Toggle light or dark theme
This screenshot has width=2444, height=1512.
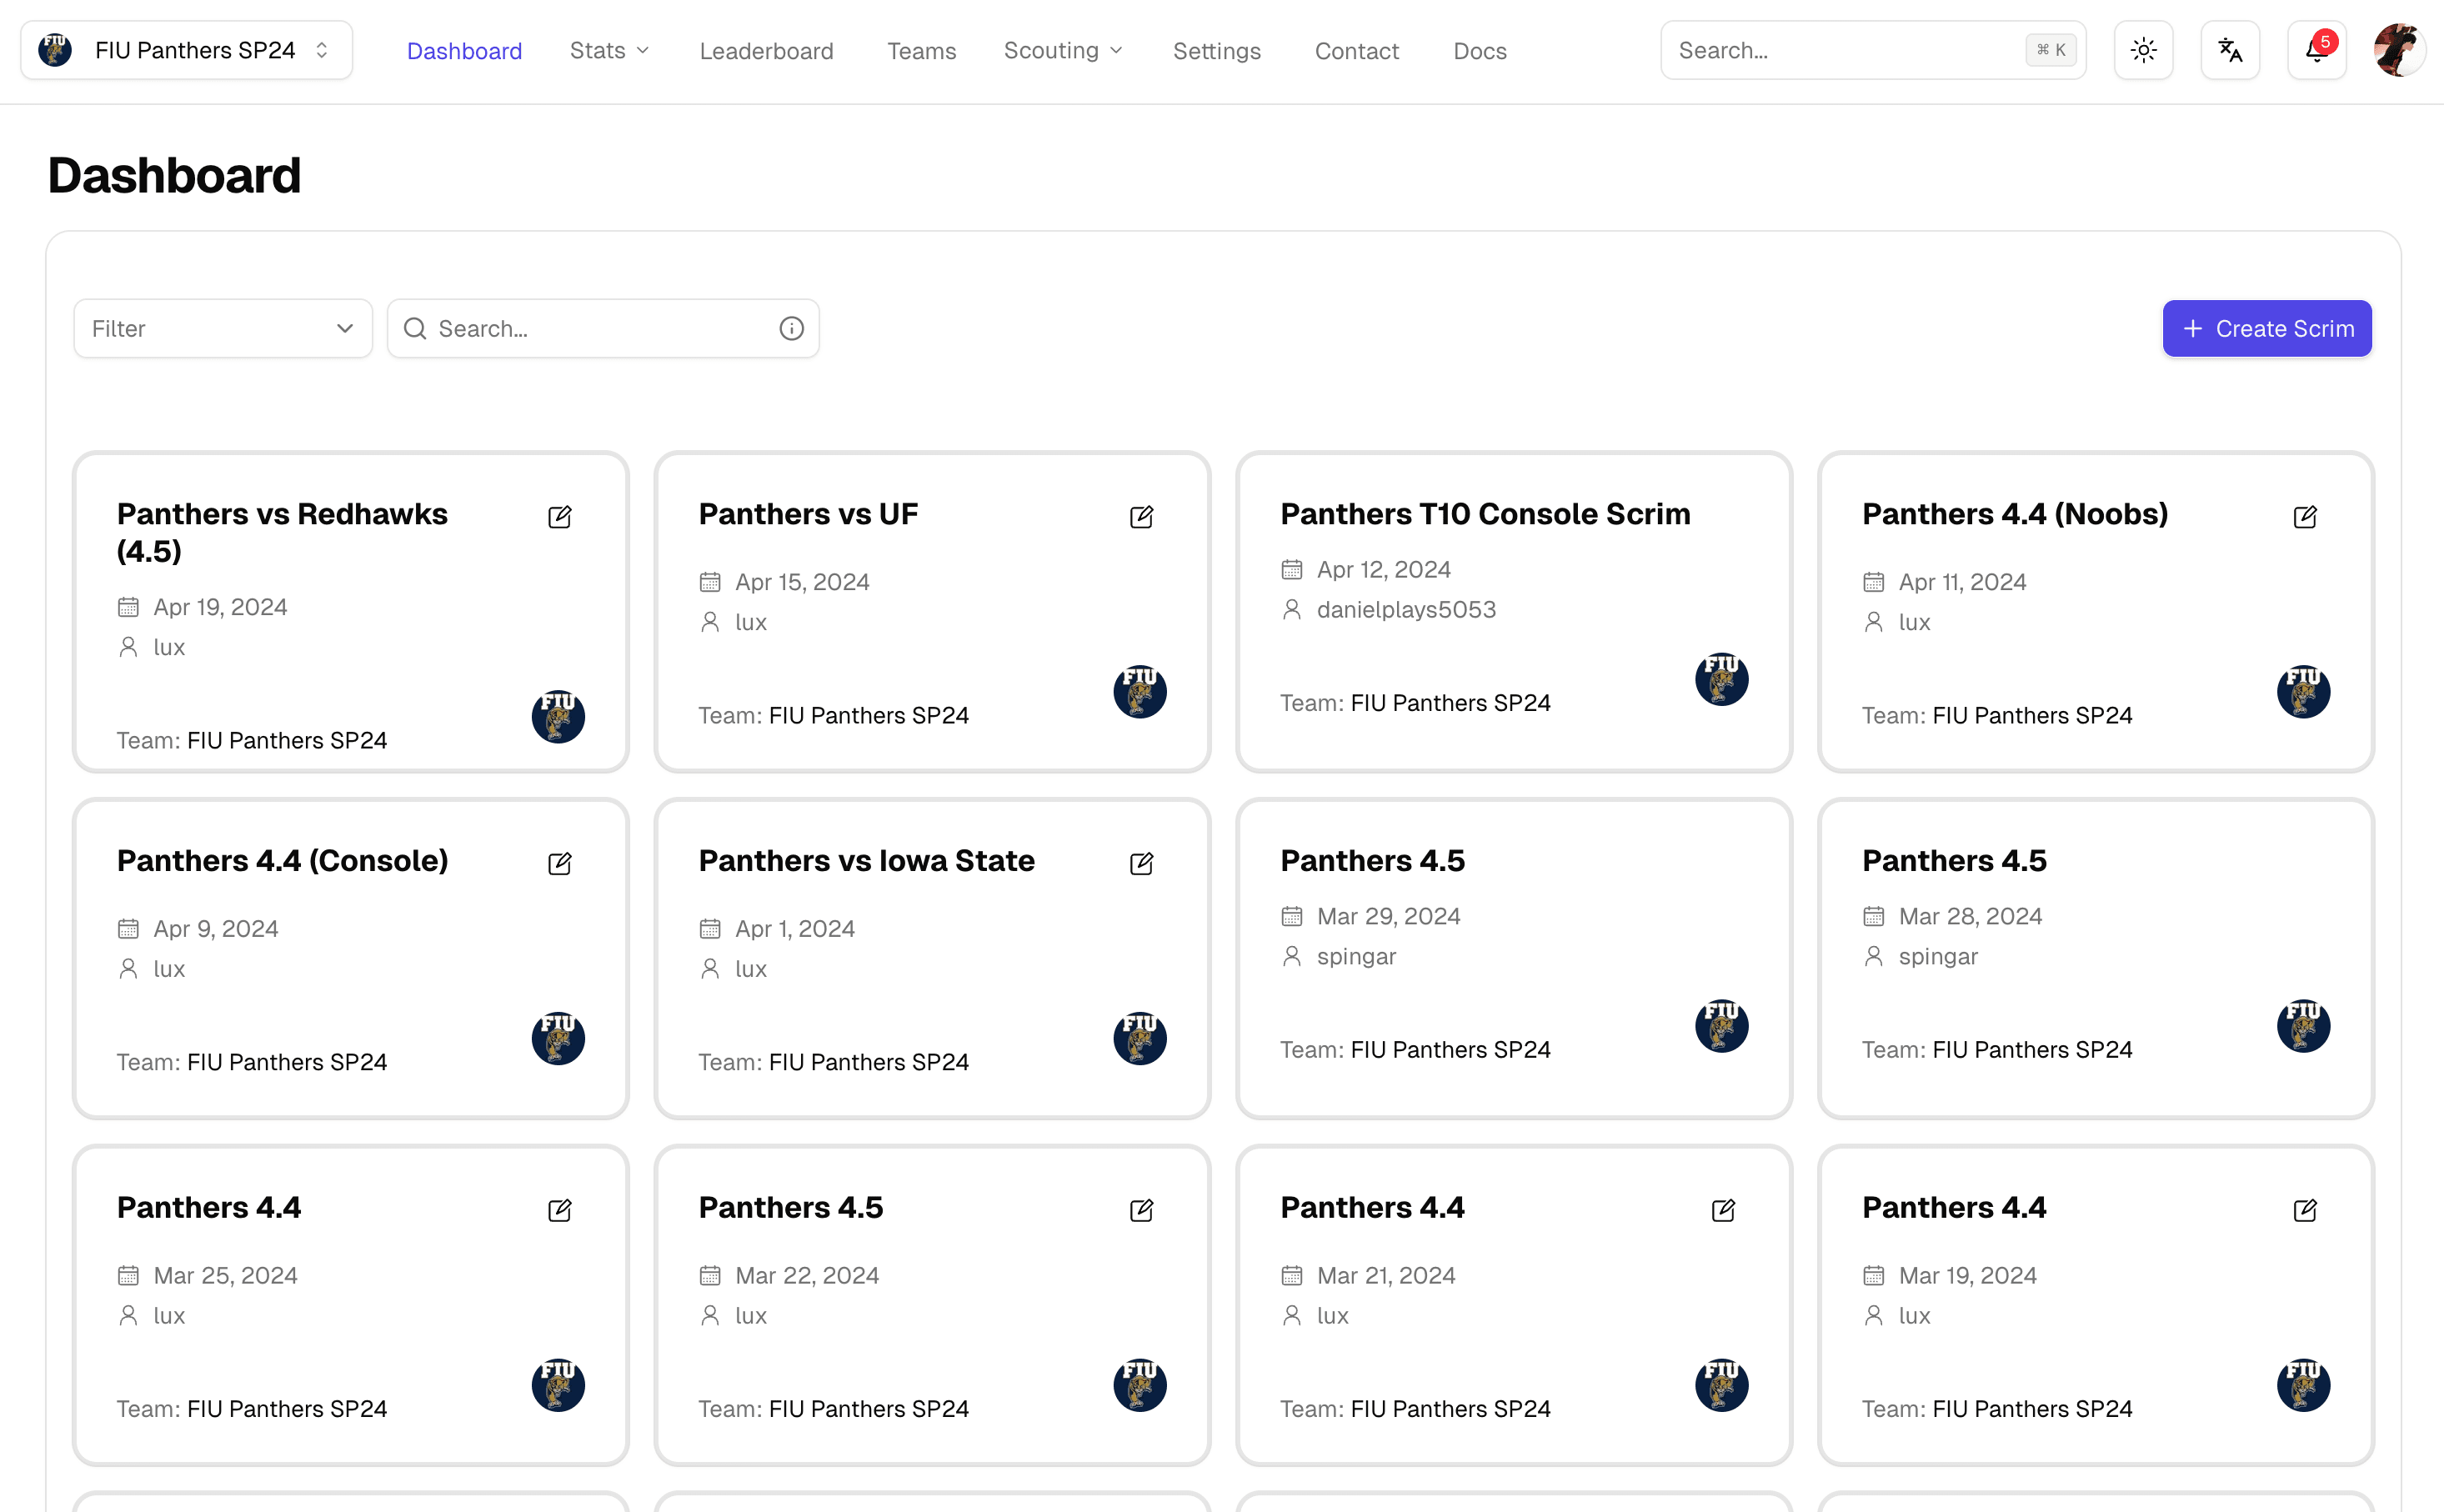[x=2143, y=49]
